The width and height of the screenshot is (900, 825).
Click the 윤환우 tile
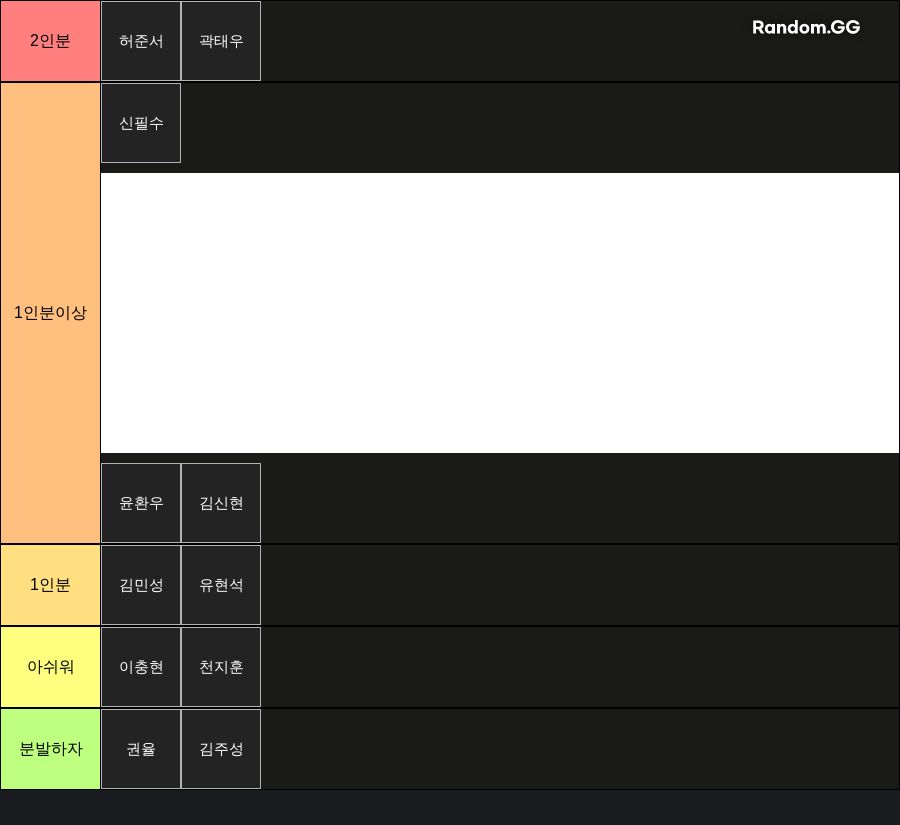point(141,503)
